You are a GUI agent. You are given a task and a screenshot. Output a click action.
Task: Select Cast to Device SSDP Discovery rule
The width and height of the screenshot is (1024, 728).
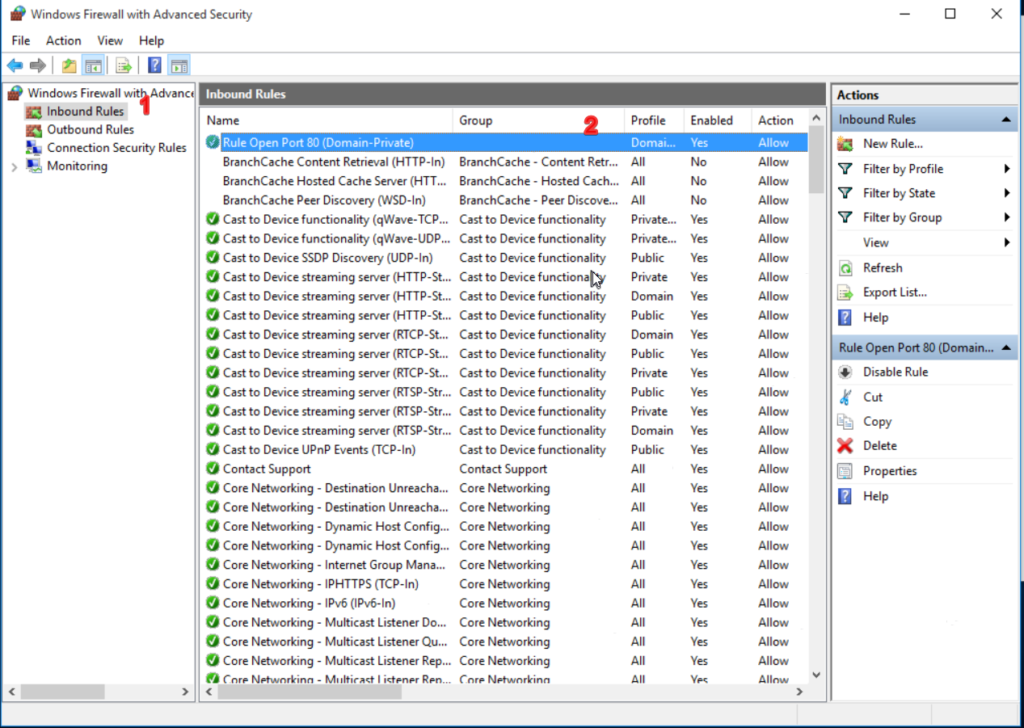pos(505,258)
